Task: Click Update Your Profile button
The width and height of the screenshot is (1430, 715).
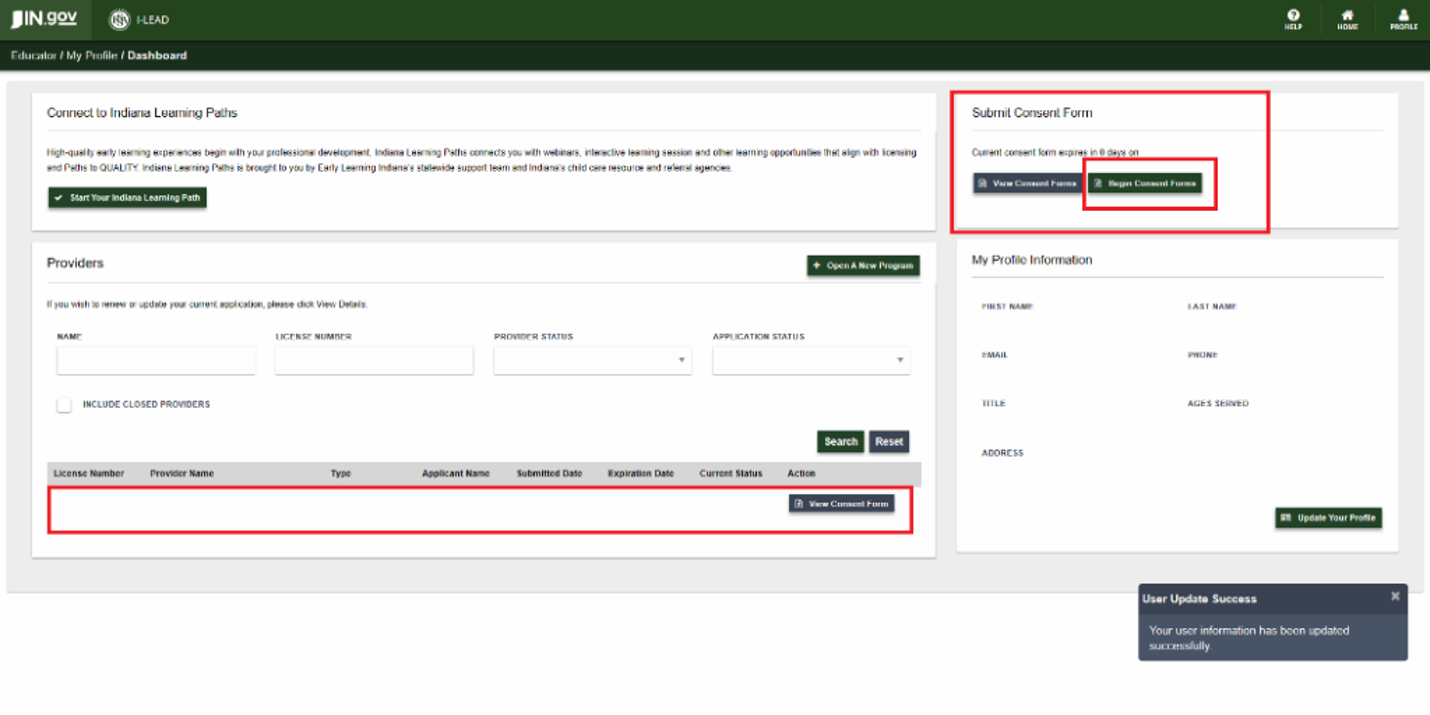Action: [1328, 518]
